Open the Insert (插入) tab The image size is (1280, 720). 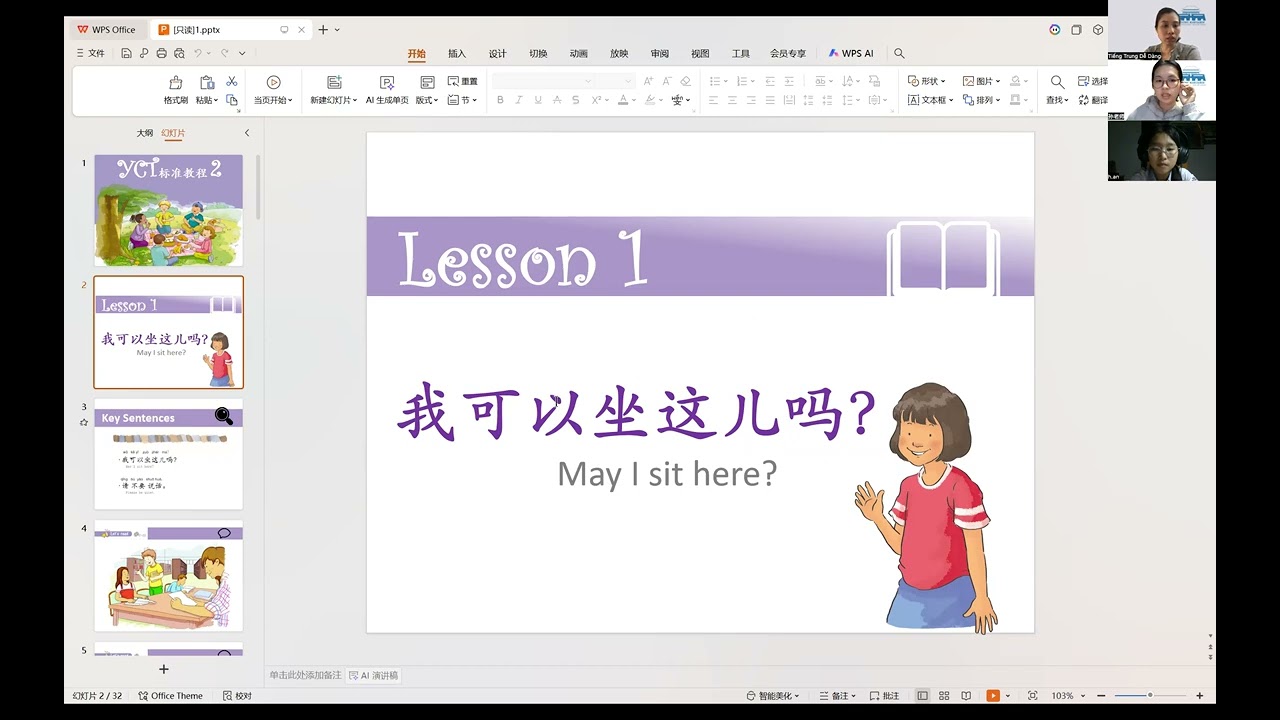coord(457,54)
